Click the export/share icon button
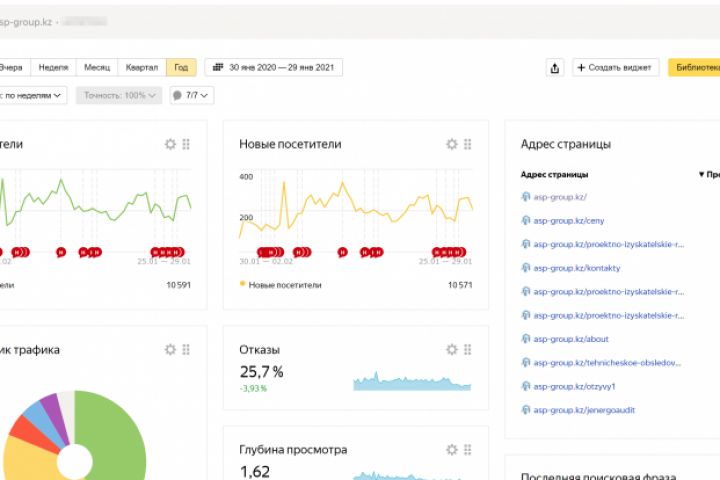 [555, 68]
